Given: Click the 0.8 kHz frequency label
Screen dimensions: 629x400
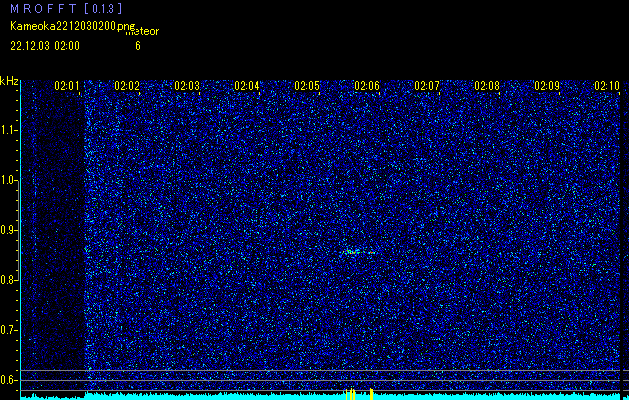Looking at the screenshot, I should [x=8, y=280].
